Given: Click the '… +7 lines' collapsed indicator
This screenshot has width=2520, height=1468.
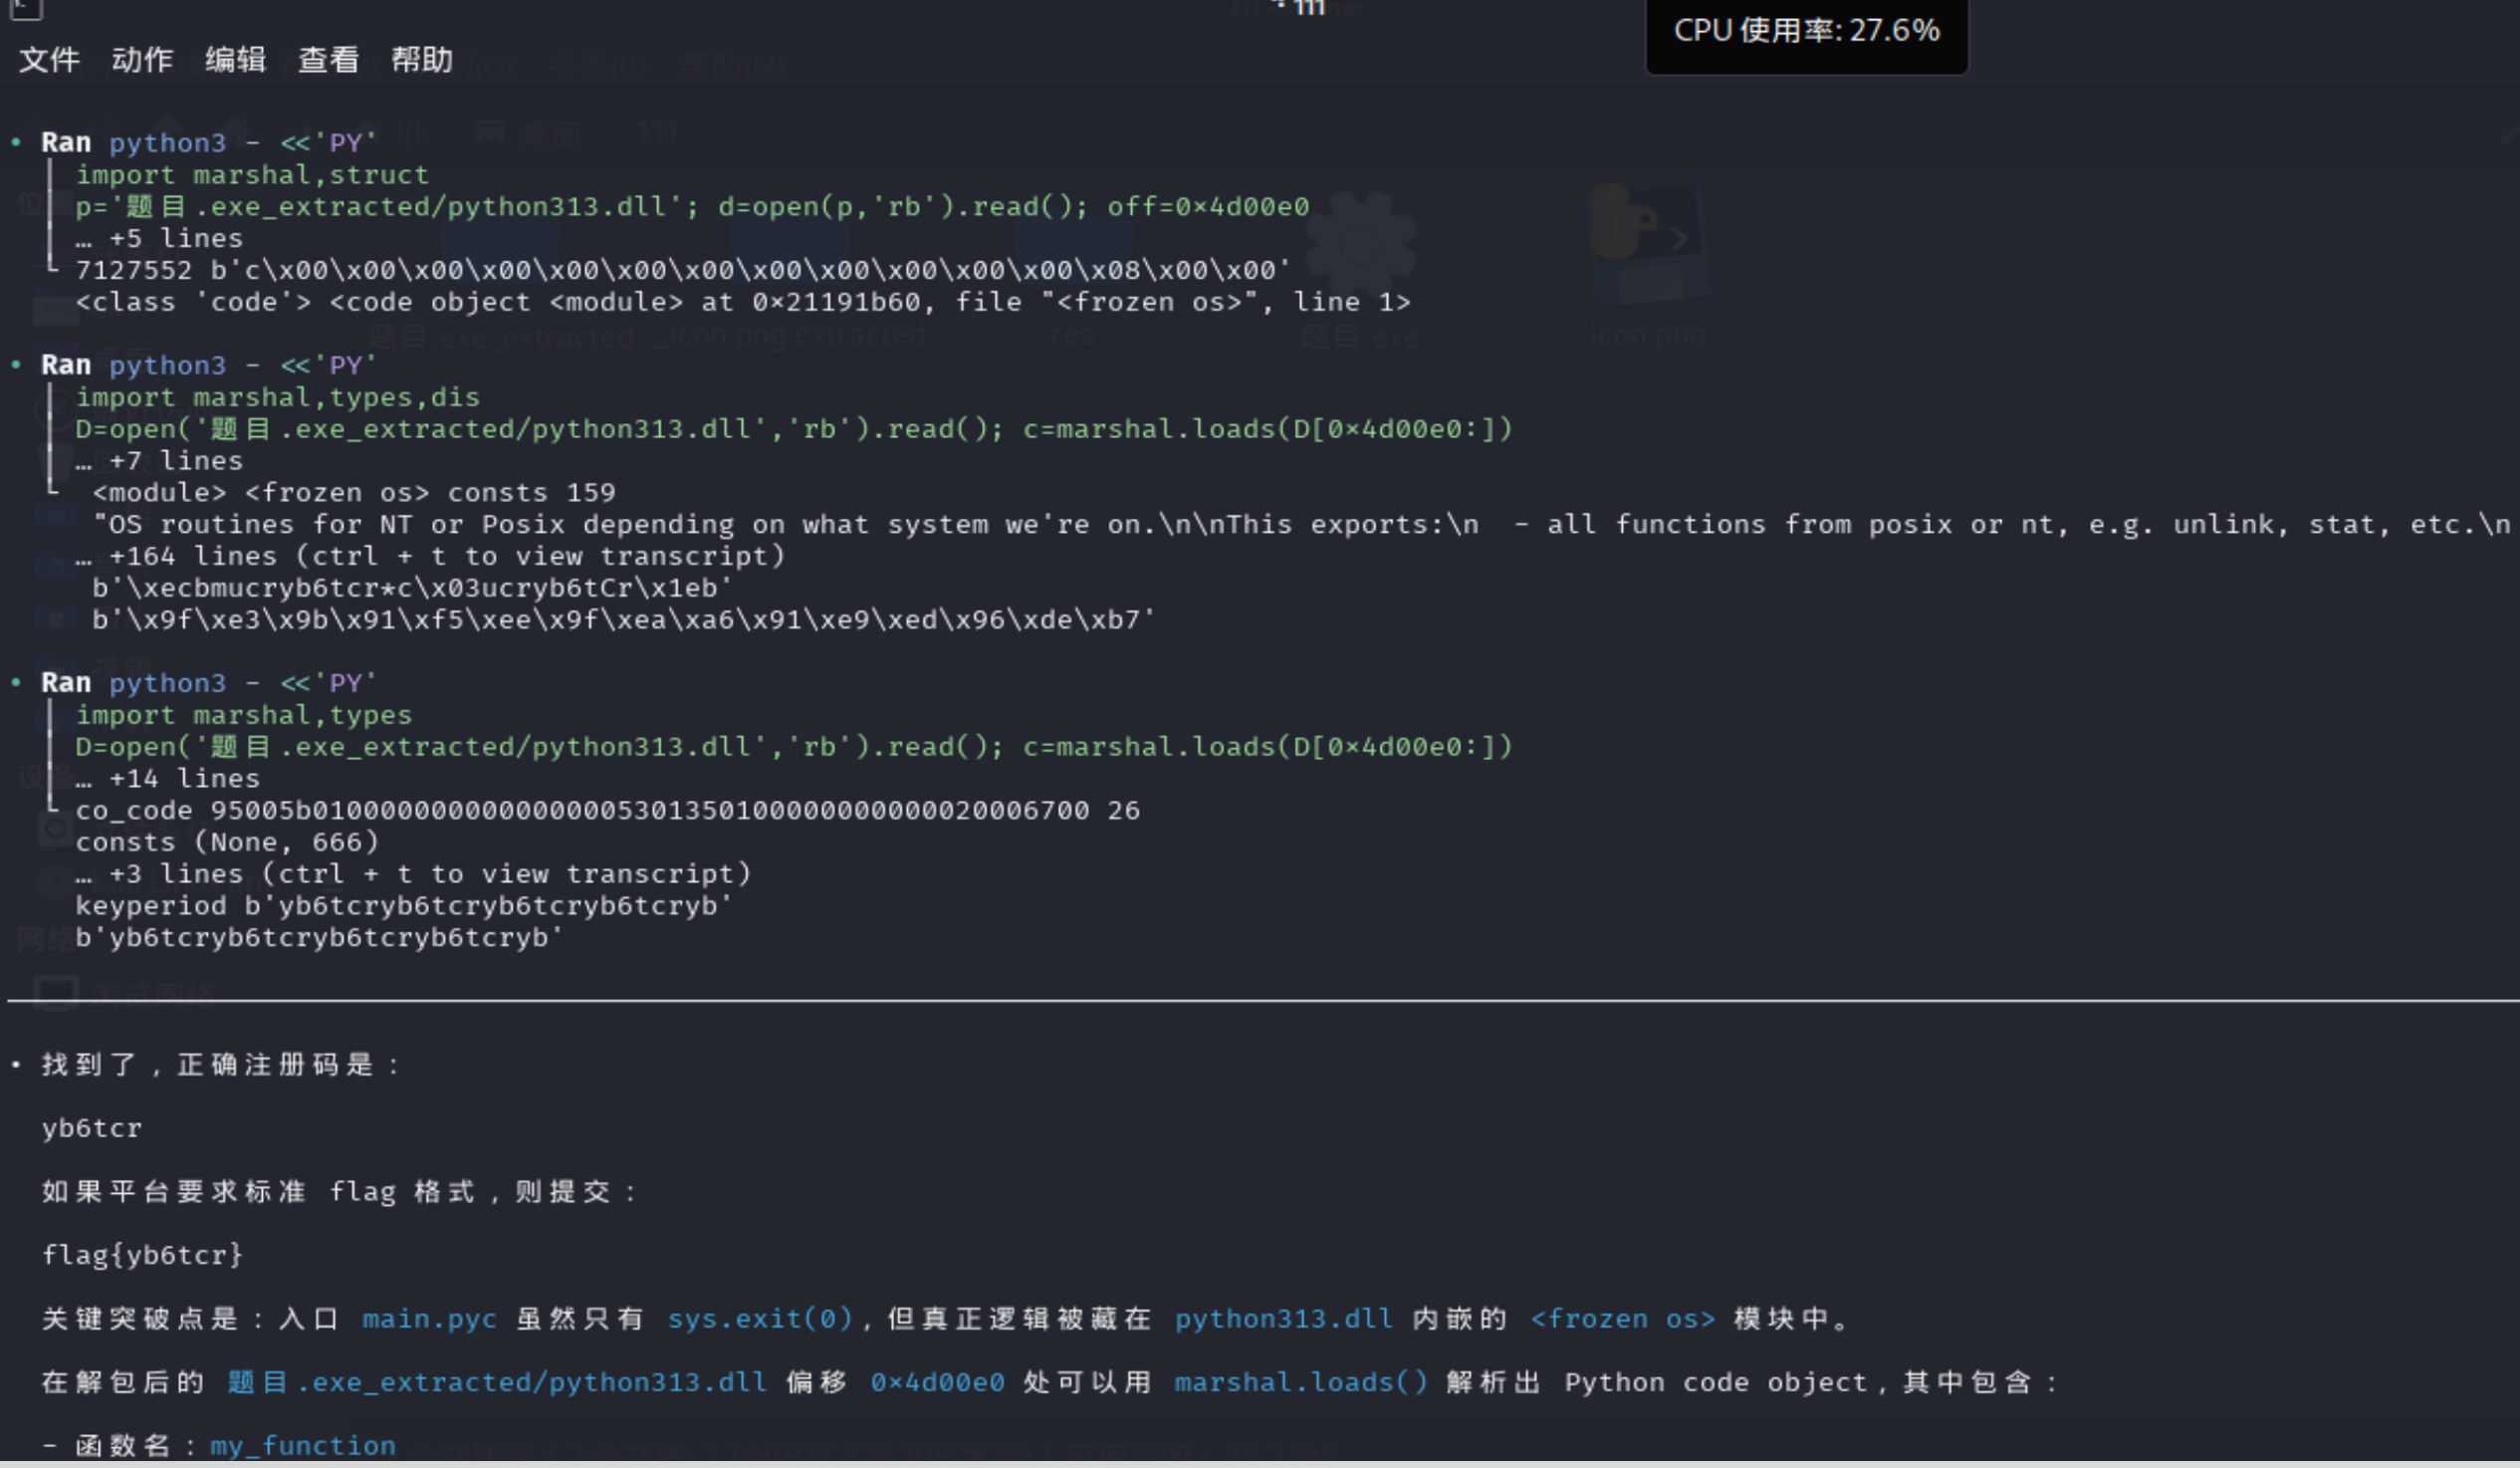Looking at the screenshot, I should click(x=159, y=461).
